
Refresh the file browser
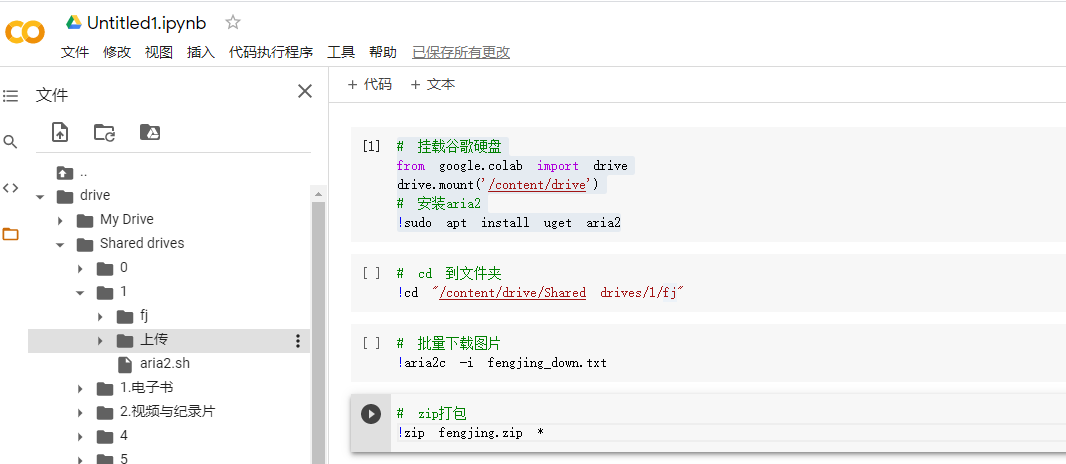[104, 132]
